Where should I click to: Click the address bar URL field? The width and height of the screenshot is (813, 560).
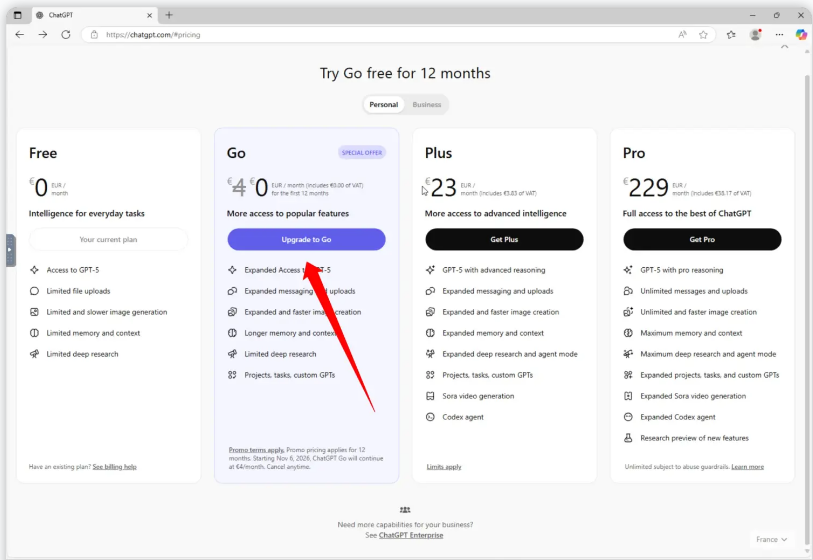pos(380,34)
